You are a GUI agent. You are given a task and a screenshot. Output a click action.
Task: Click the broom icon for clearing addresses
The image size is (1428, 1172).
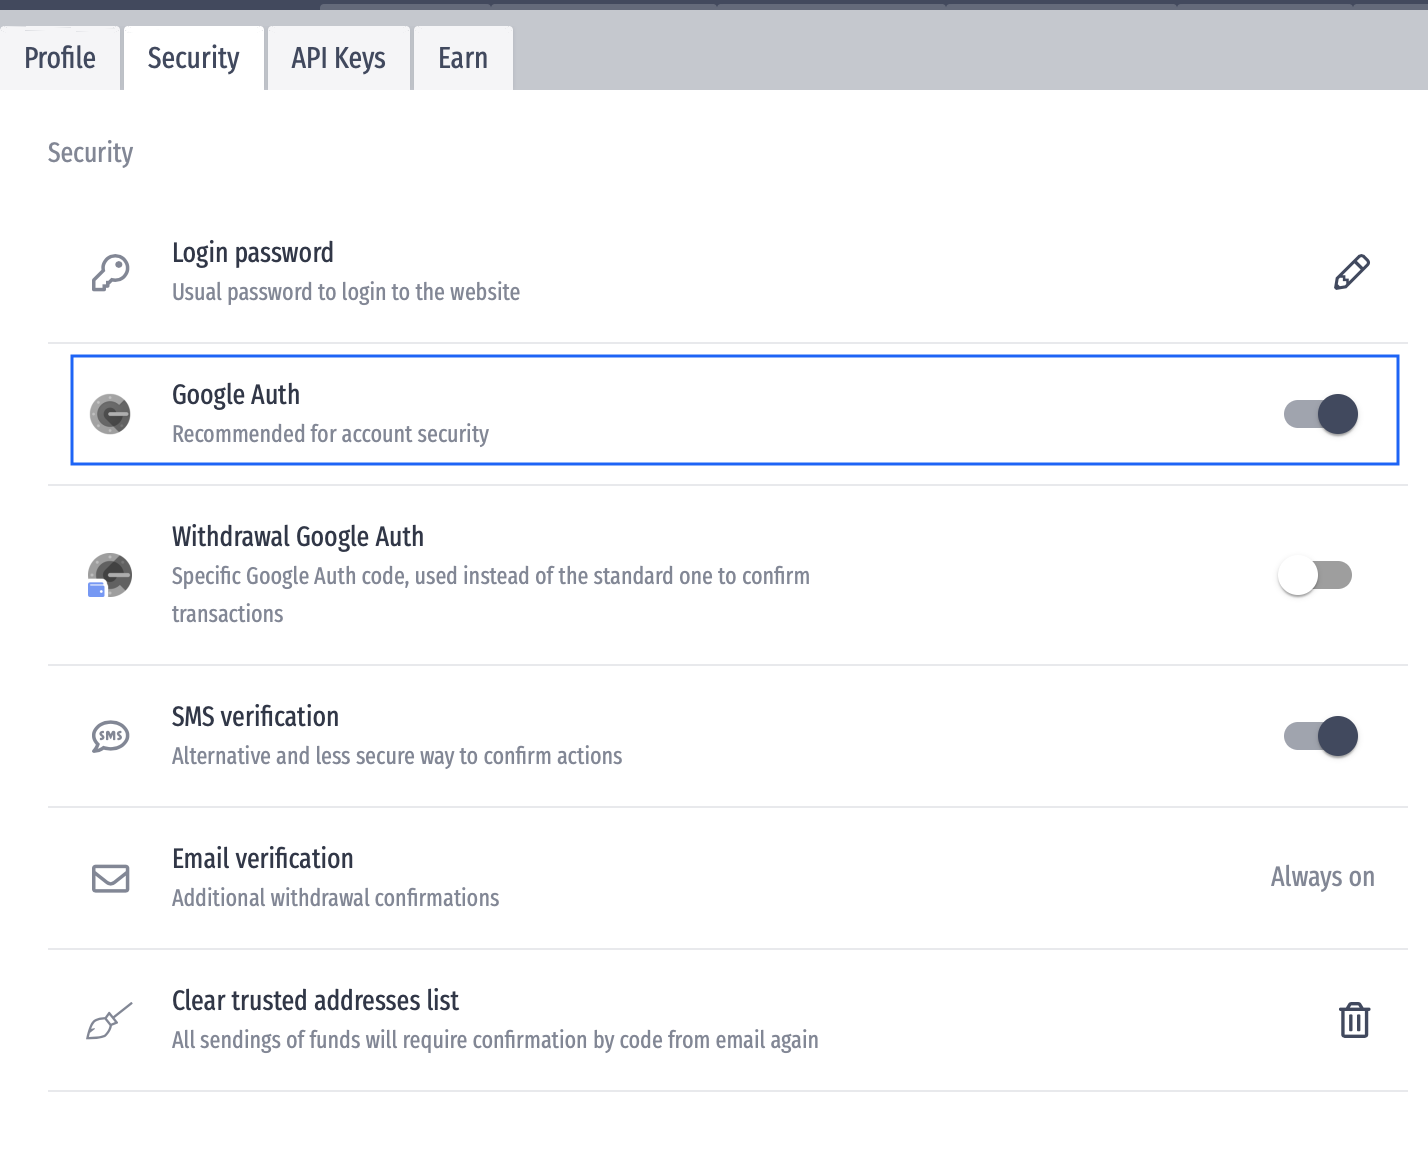click(x=110, y=1021)
